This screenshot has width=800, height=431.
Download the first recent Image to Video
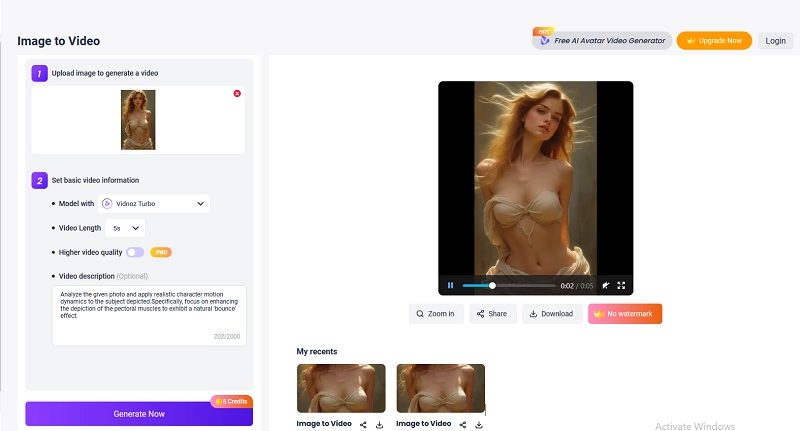379,424
